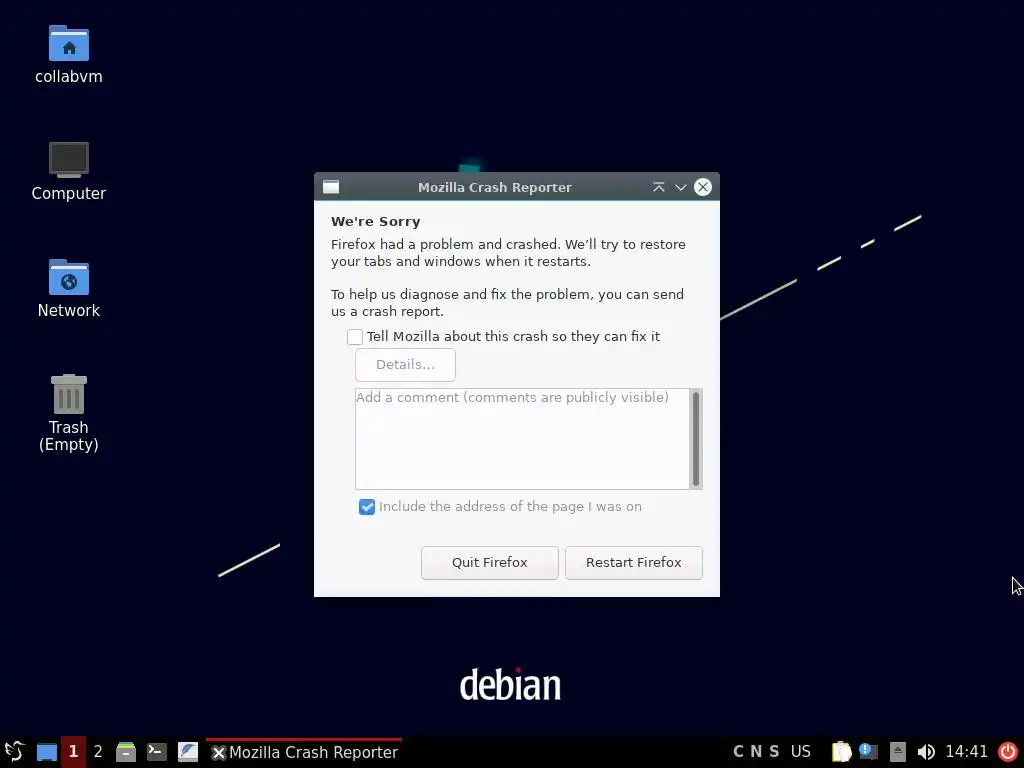Click the show desktop icon in taskbar
Screen dimensions: 1024x768
(46, 752)
